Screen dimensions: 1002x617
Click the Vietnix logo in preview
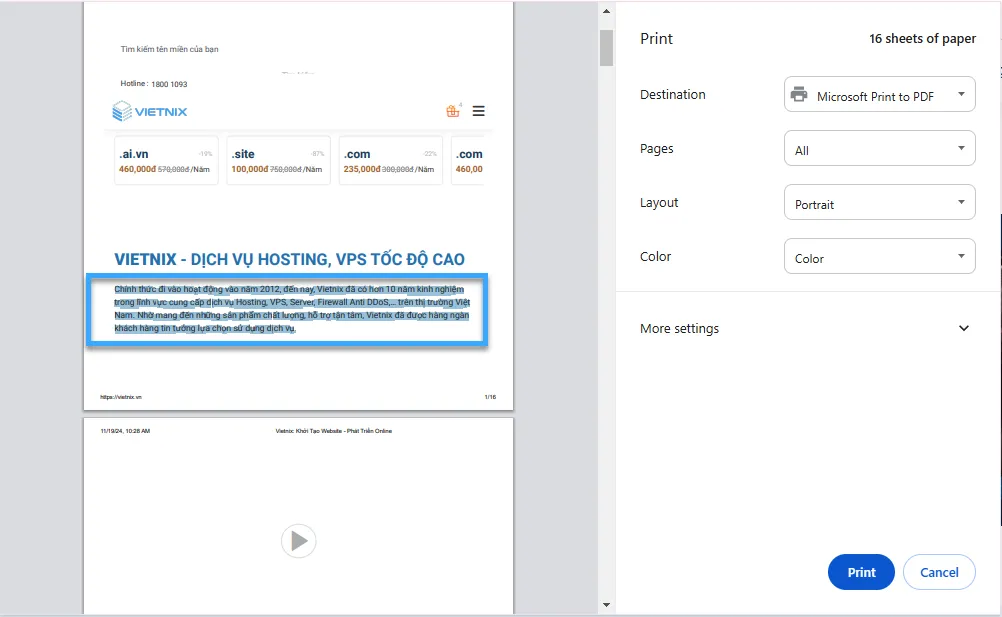pos(150,111)
